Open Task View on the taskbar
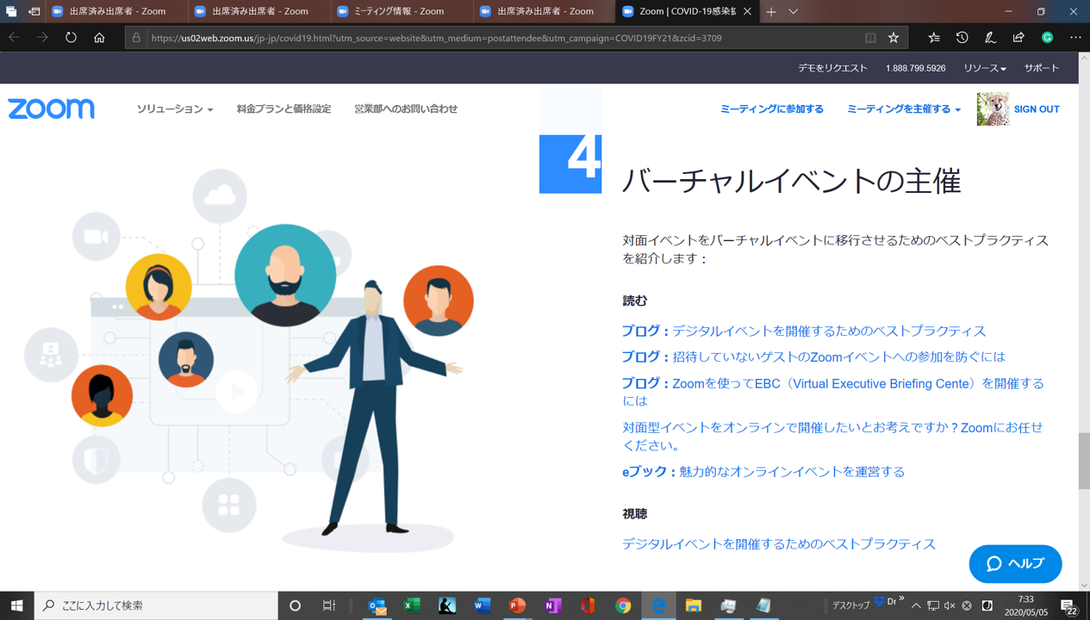 pos(330,605)
